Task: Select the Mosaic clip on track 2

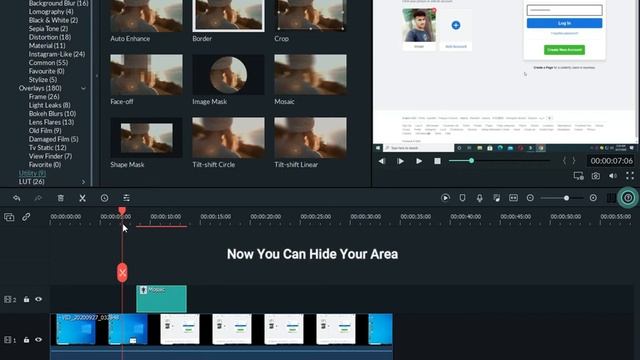Action: click(x=161, y=299)
